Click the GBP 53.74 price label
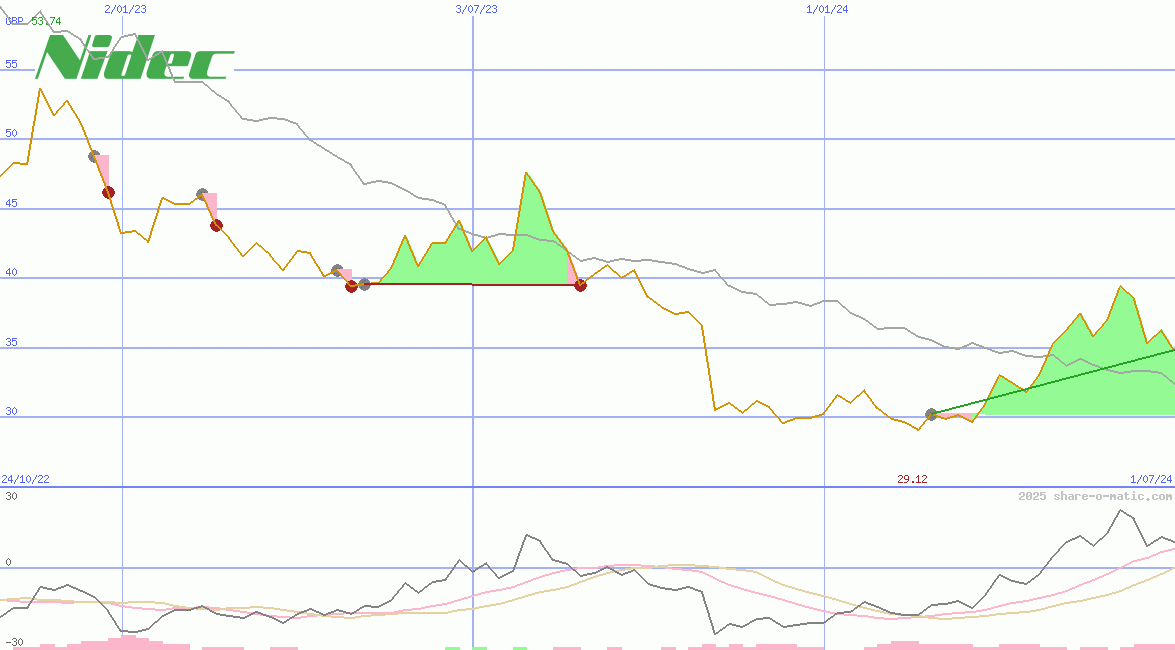Screen dimensions: 1175x650 tap(33, 21)
